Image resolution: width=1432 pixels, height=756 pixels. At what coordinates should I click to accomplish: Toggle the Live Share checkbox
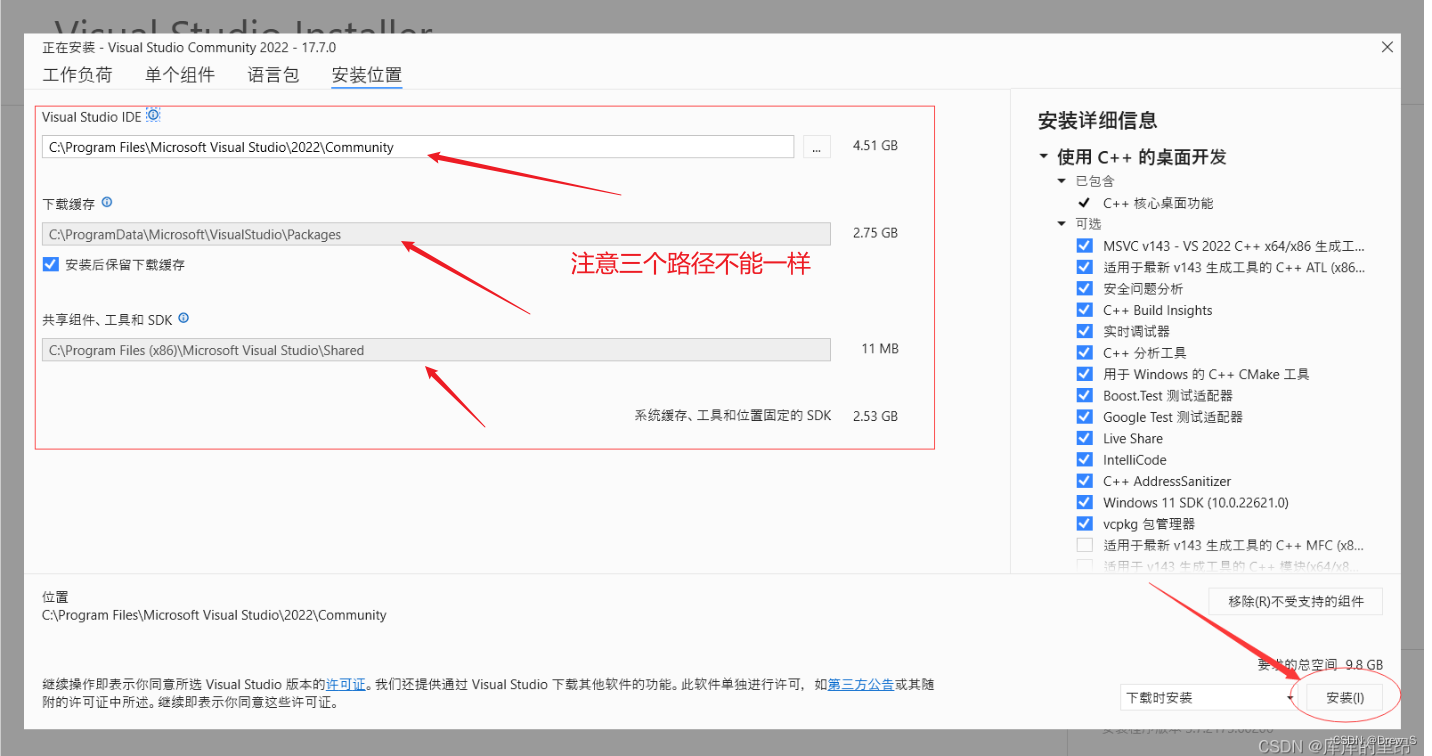[1084, 438]
